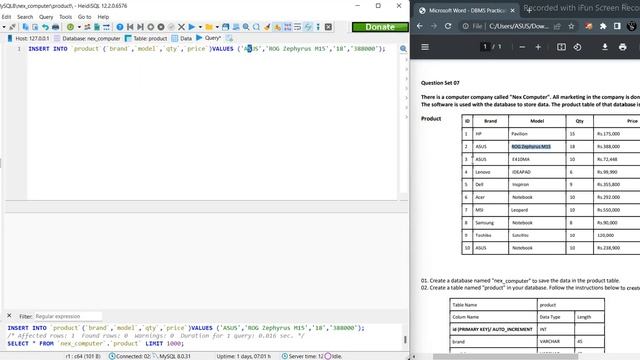Viewport: 640px width, 360px height.
Task: Open the PDF viewer hamburger menu
Action: 425,47
